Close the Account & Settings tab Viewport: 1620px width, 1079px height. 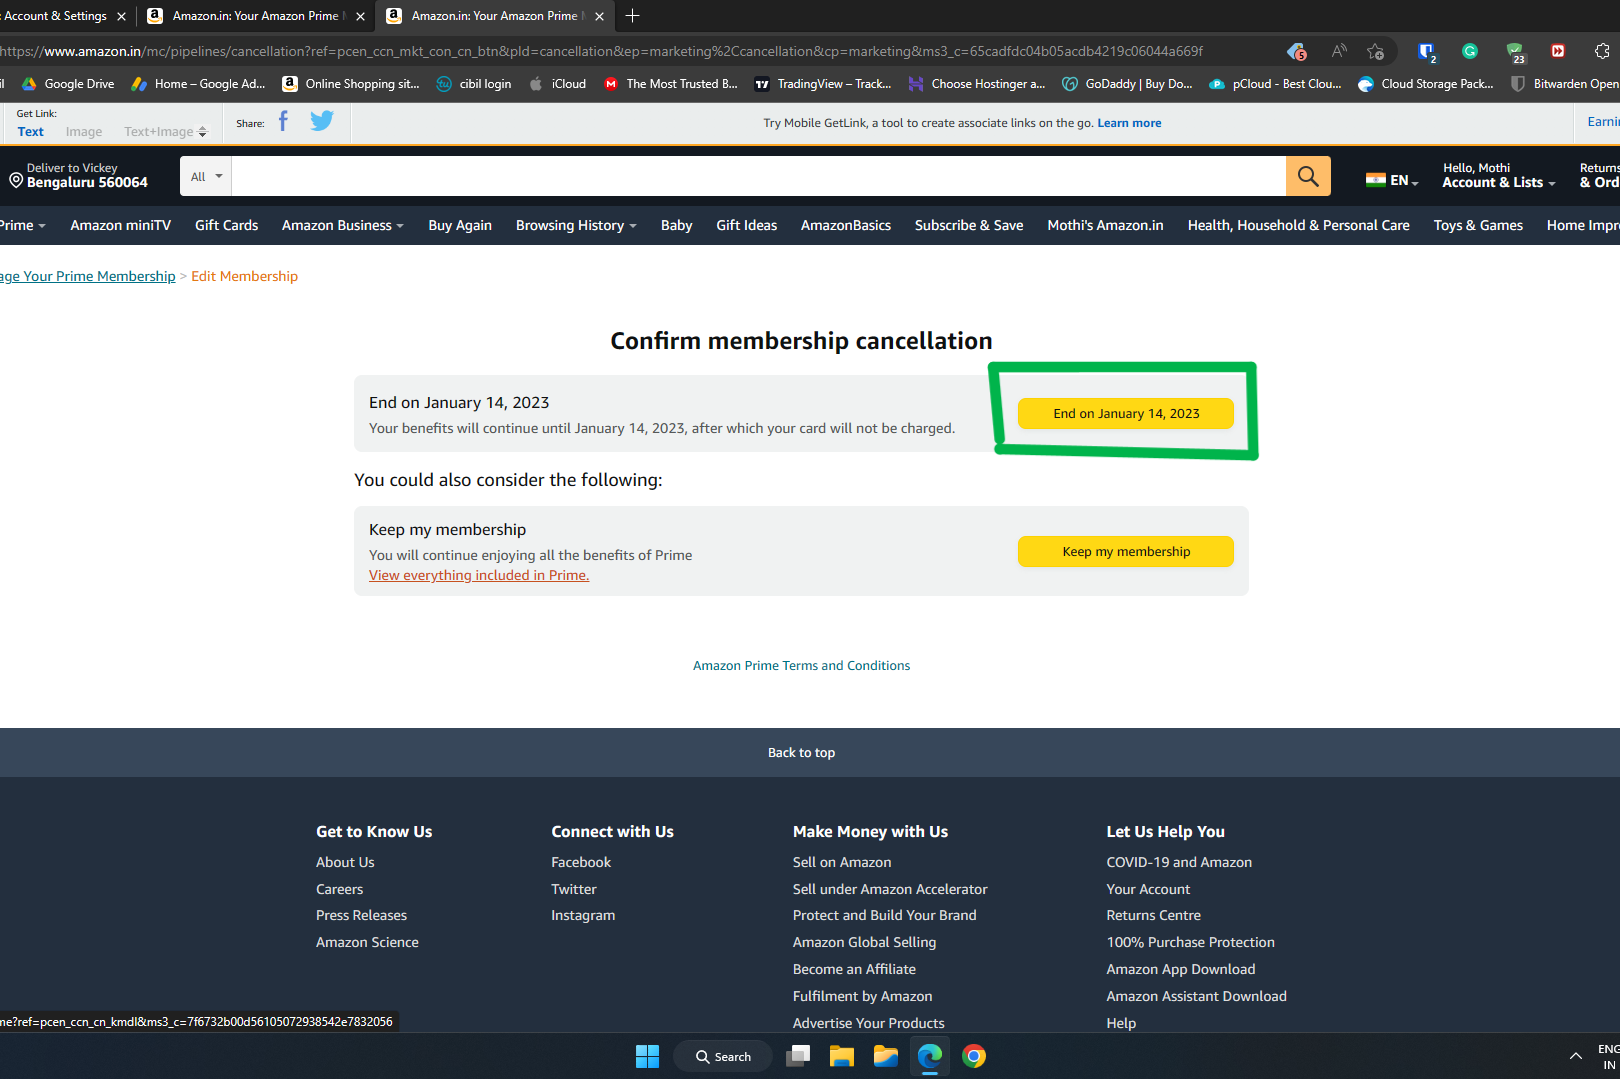tap(121, 16)
